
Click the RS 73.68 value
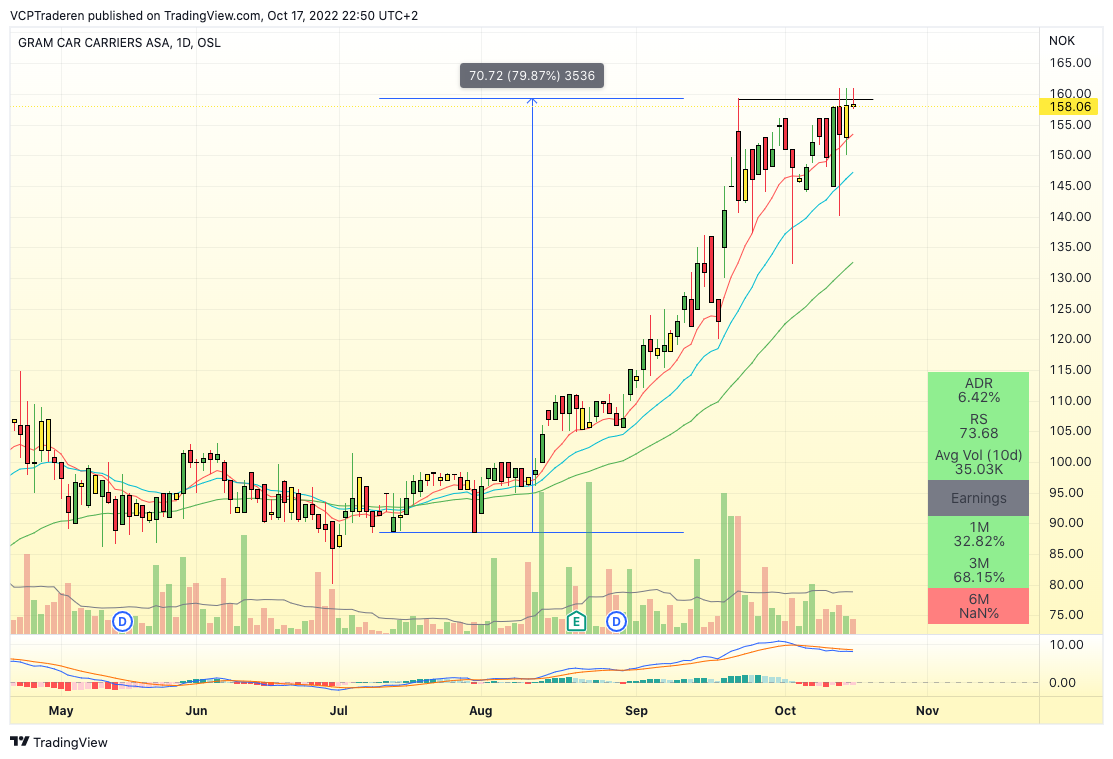pos(978,433)
